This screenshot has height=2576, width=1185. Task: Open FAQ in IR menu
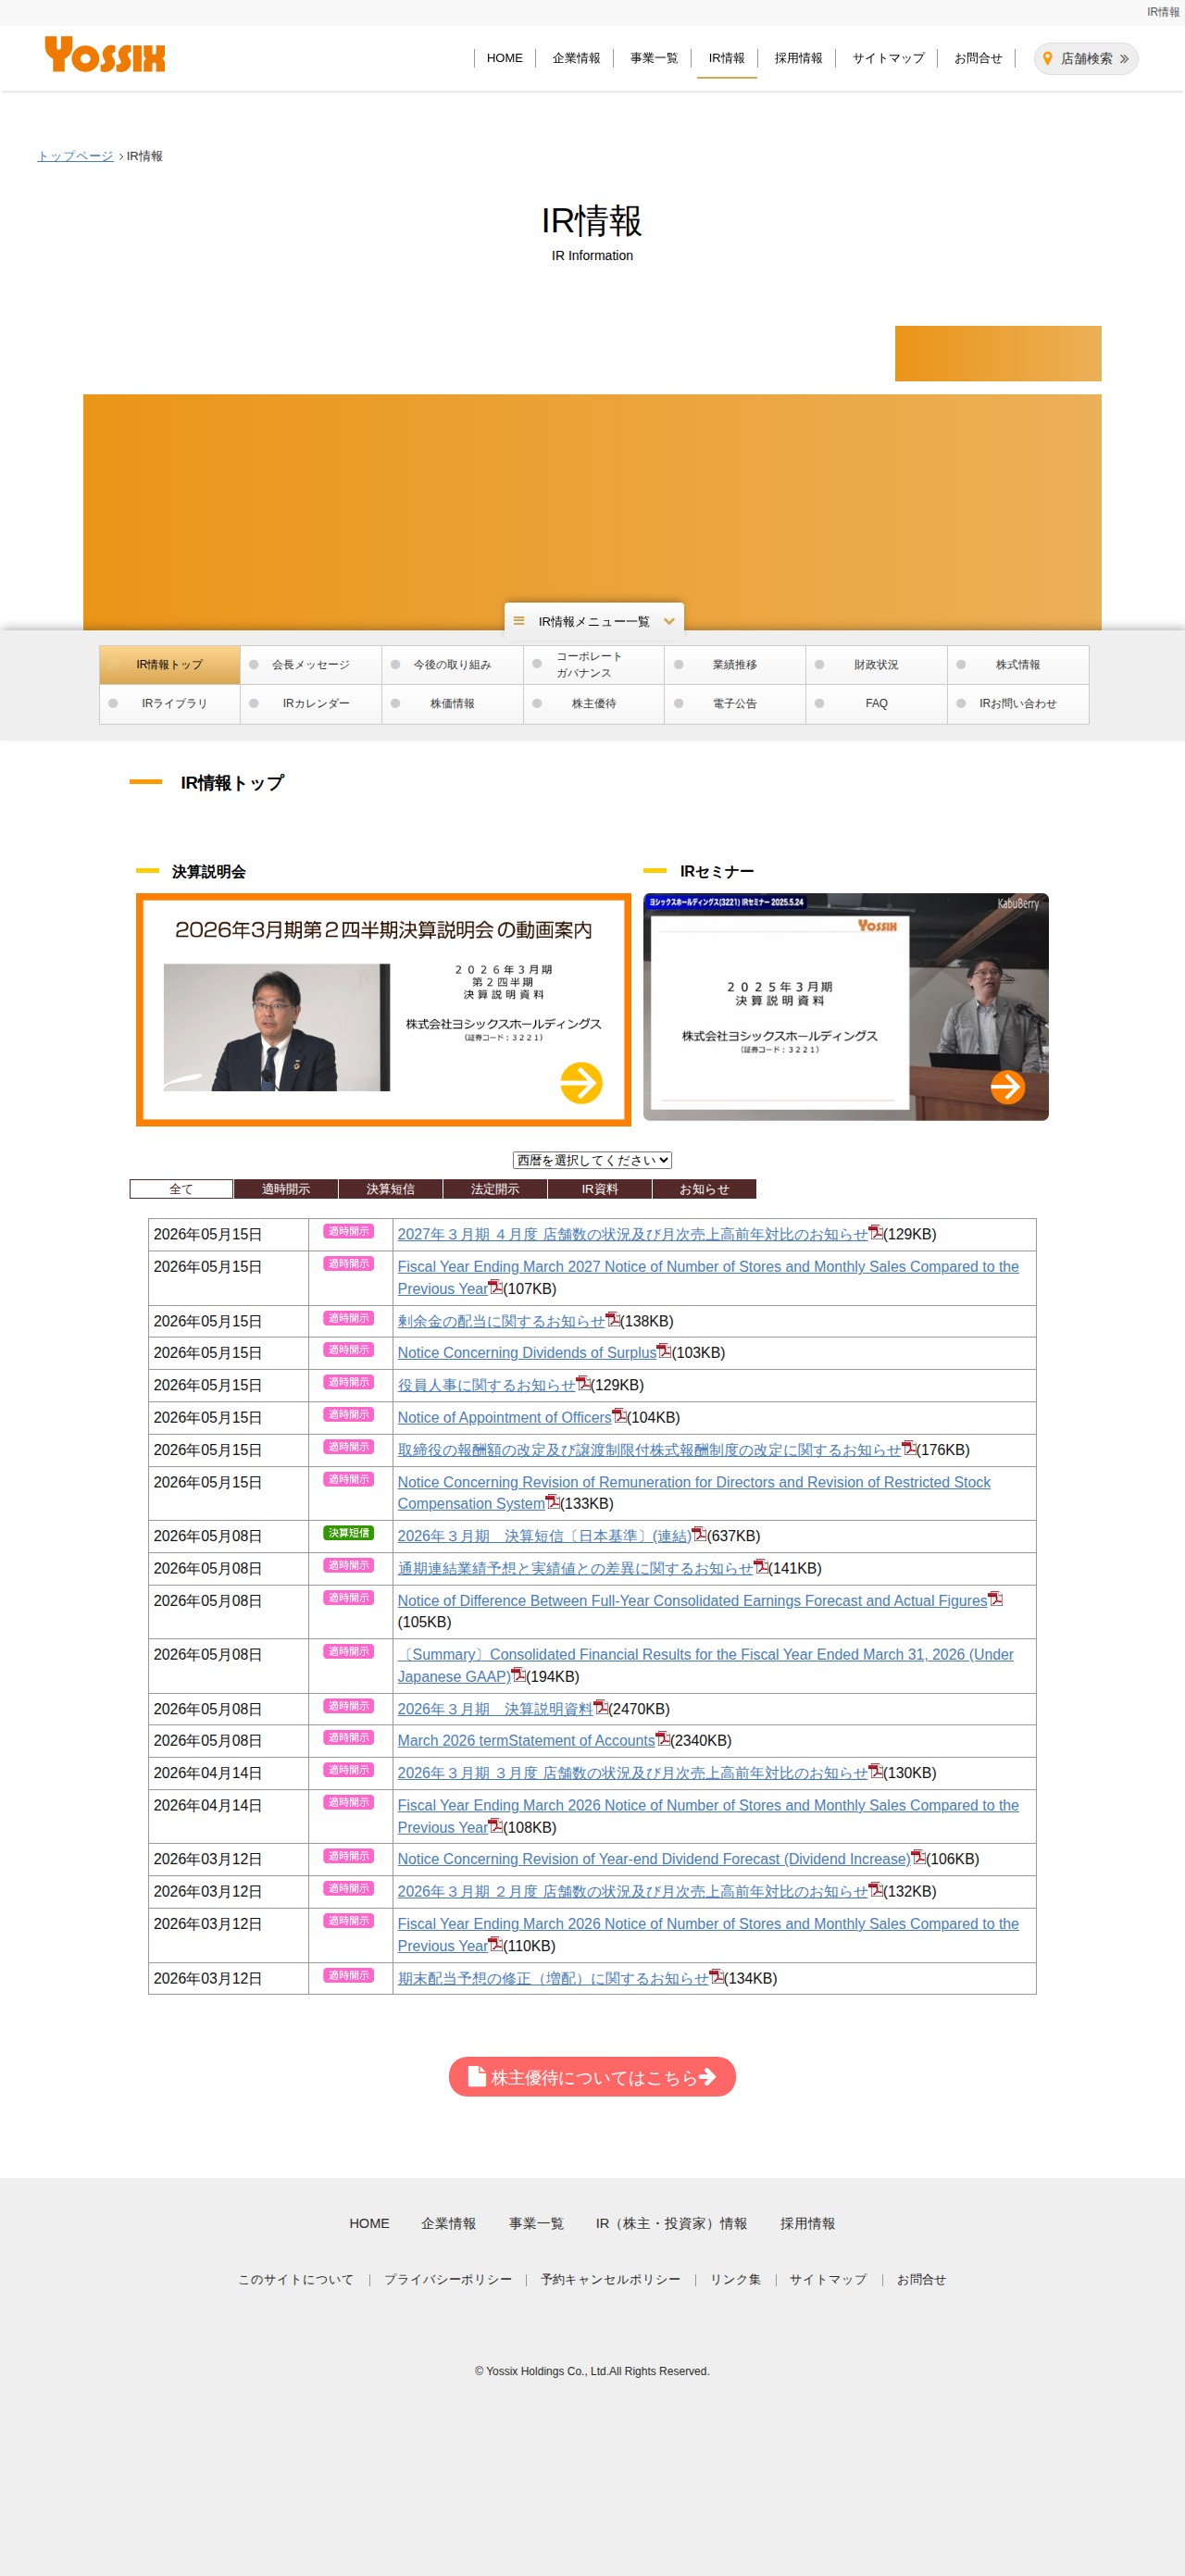(876, 704)
